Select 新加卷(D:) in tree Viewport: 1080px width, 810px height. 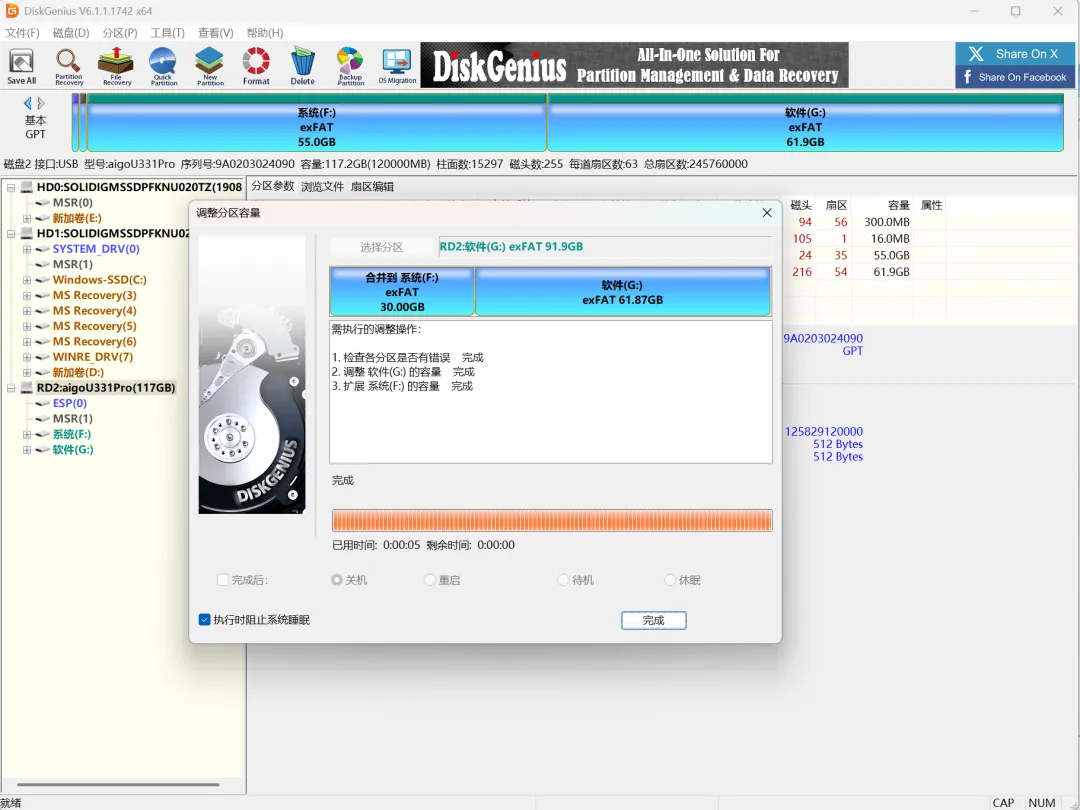tap(78, 373)
